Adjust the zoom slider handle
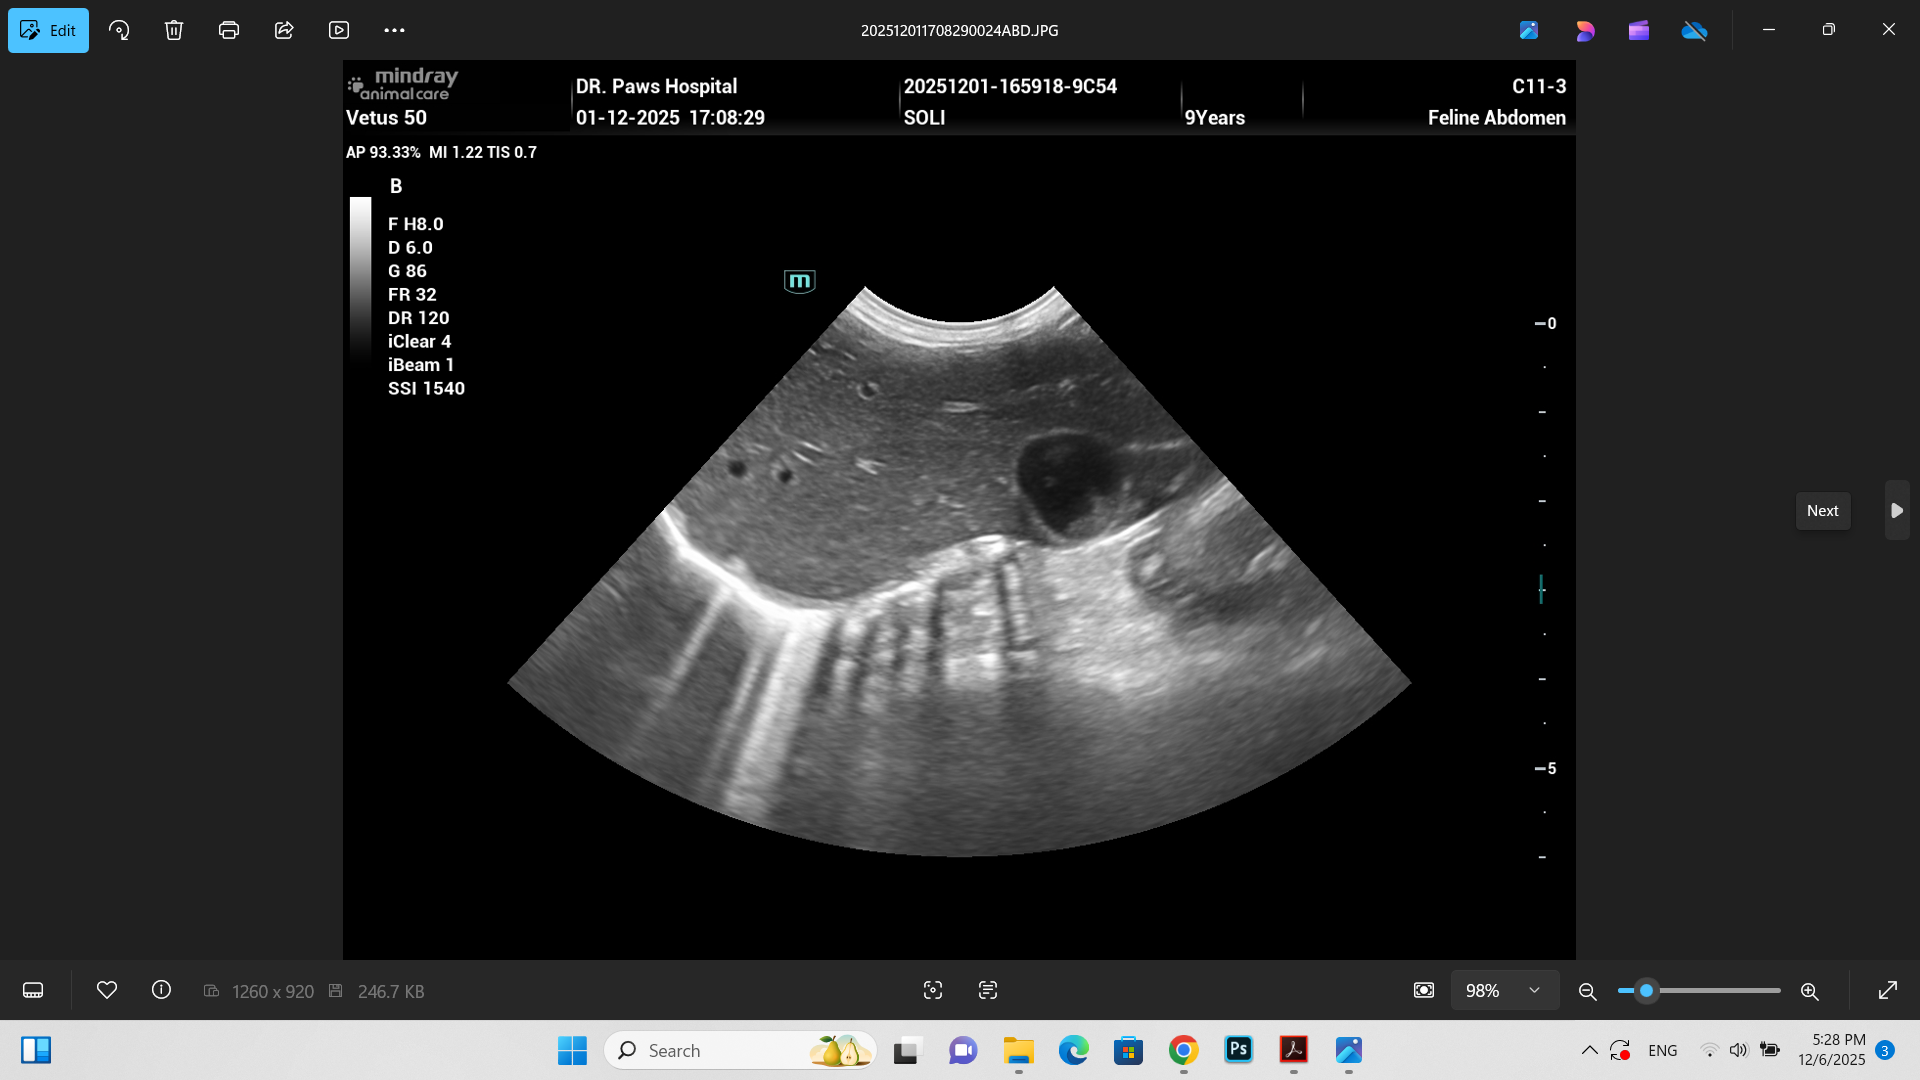Screen dimensions: 1920x1080 (x=1646, y=990)
